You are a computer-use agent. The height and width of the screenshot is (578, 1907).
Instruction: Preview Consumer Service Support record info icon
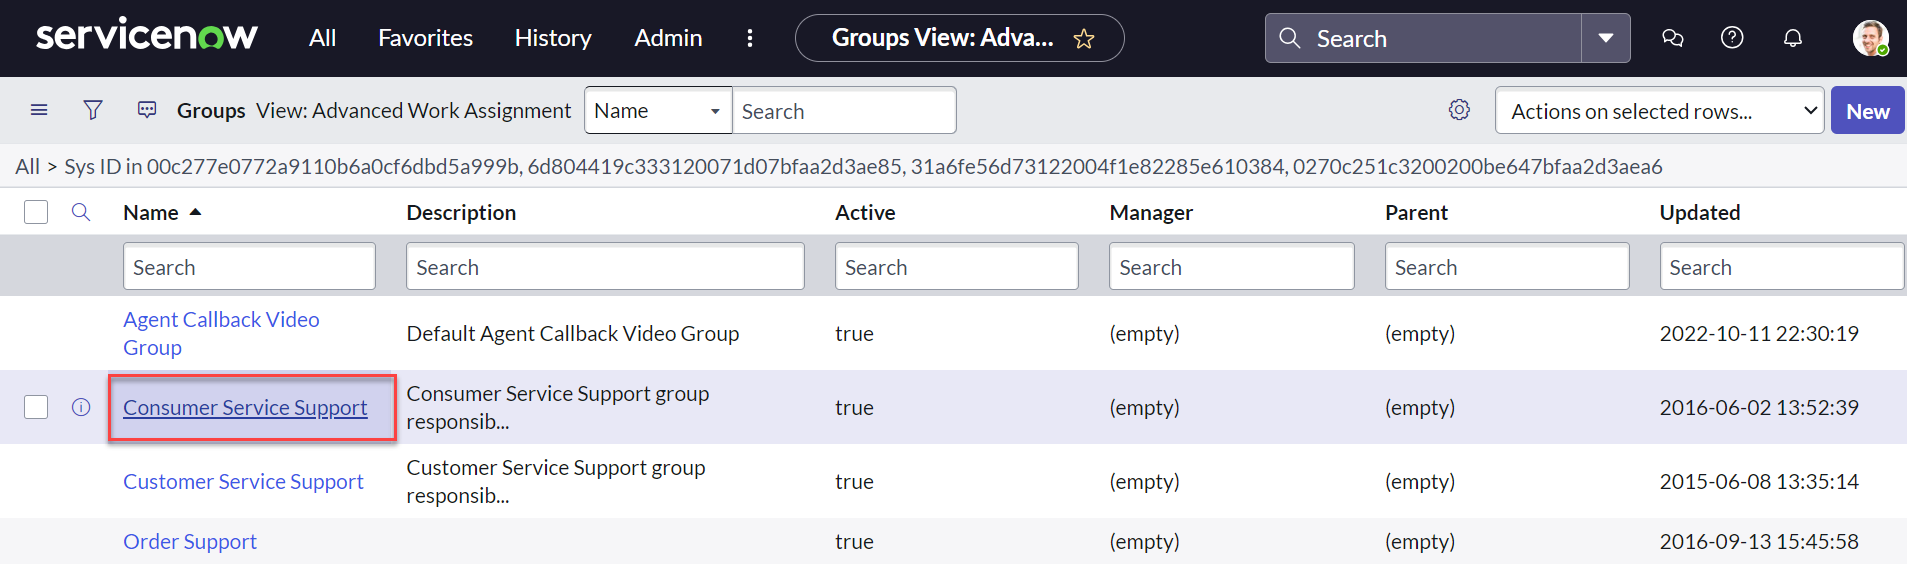point(81,407)
